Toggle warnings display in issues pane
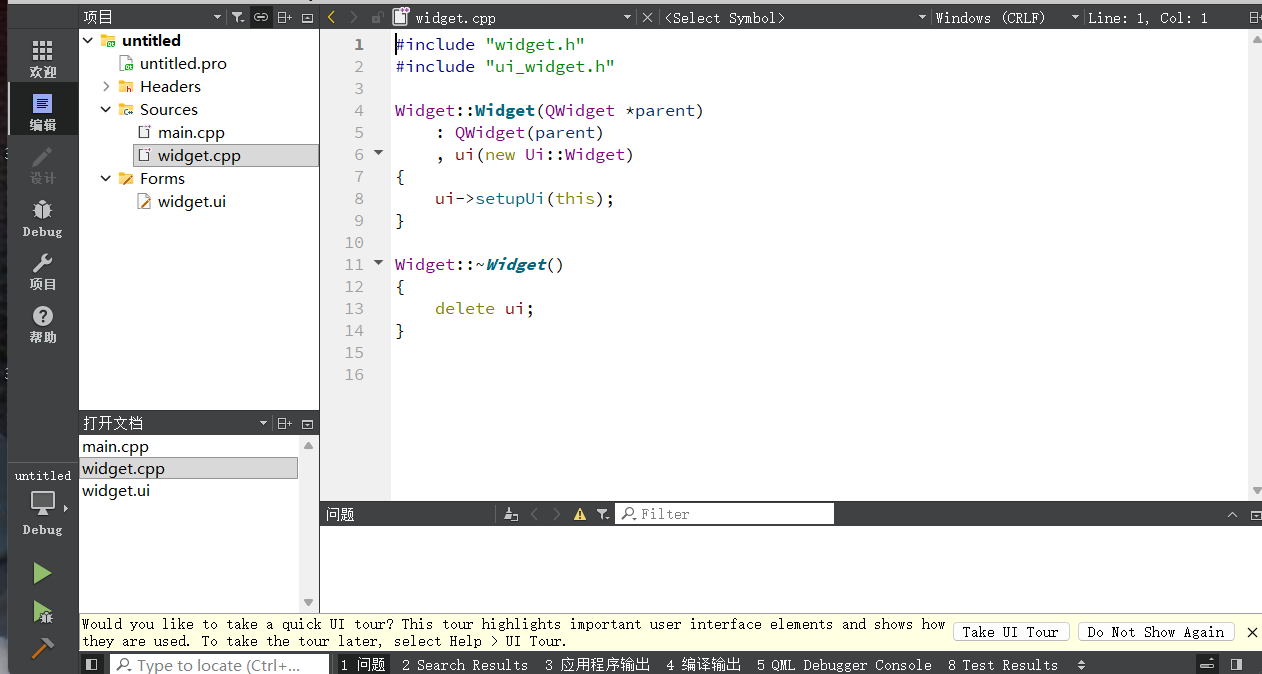The width and height of the screenshot is (1262, 674). pos(580,514)
